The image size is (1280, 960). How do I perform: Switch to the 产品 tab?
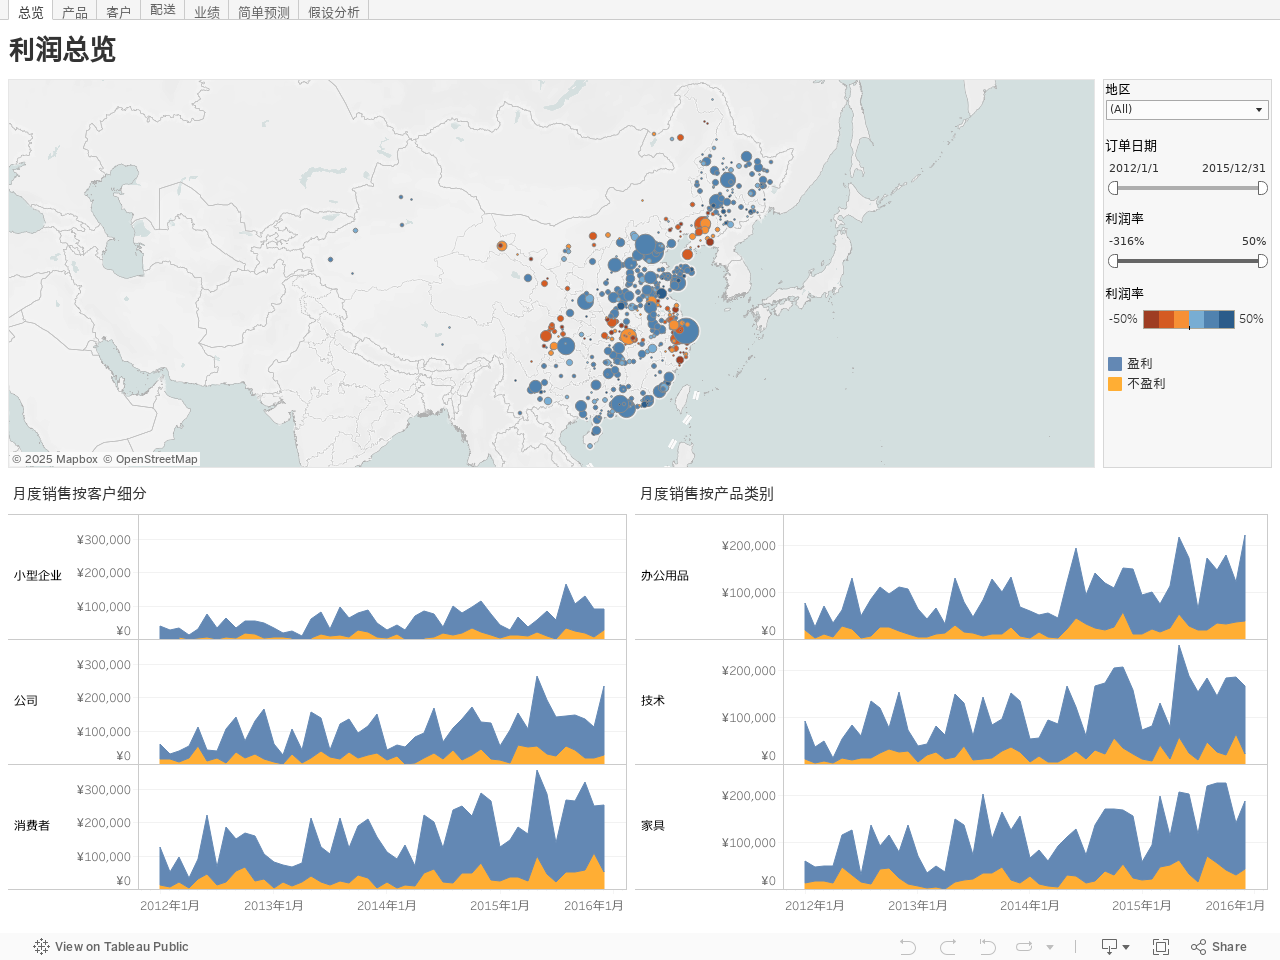point(75,11)
